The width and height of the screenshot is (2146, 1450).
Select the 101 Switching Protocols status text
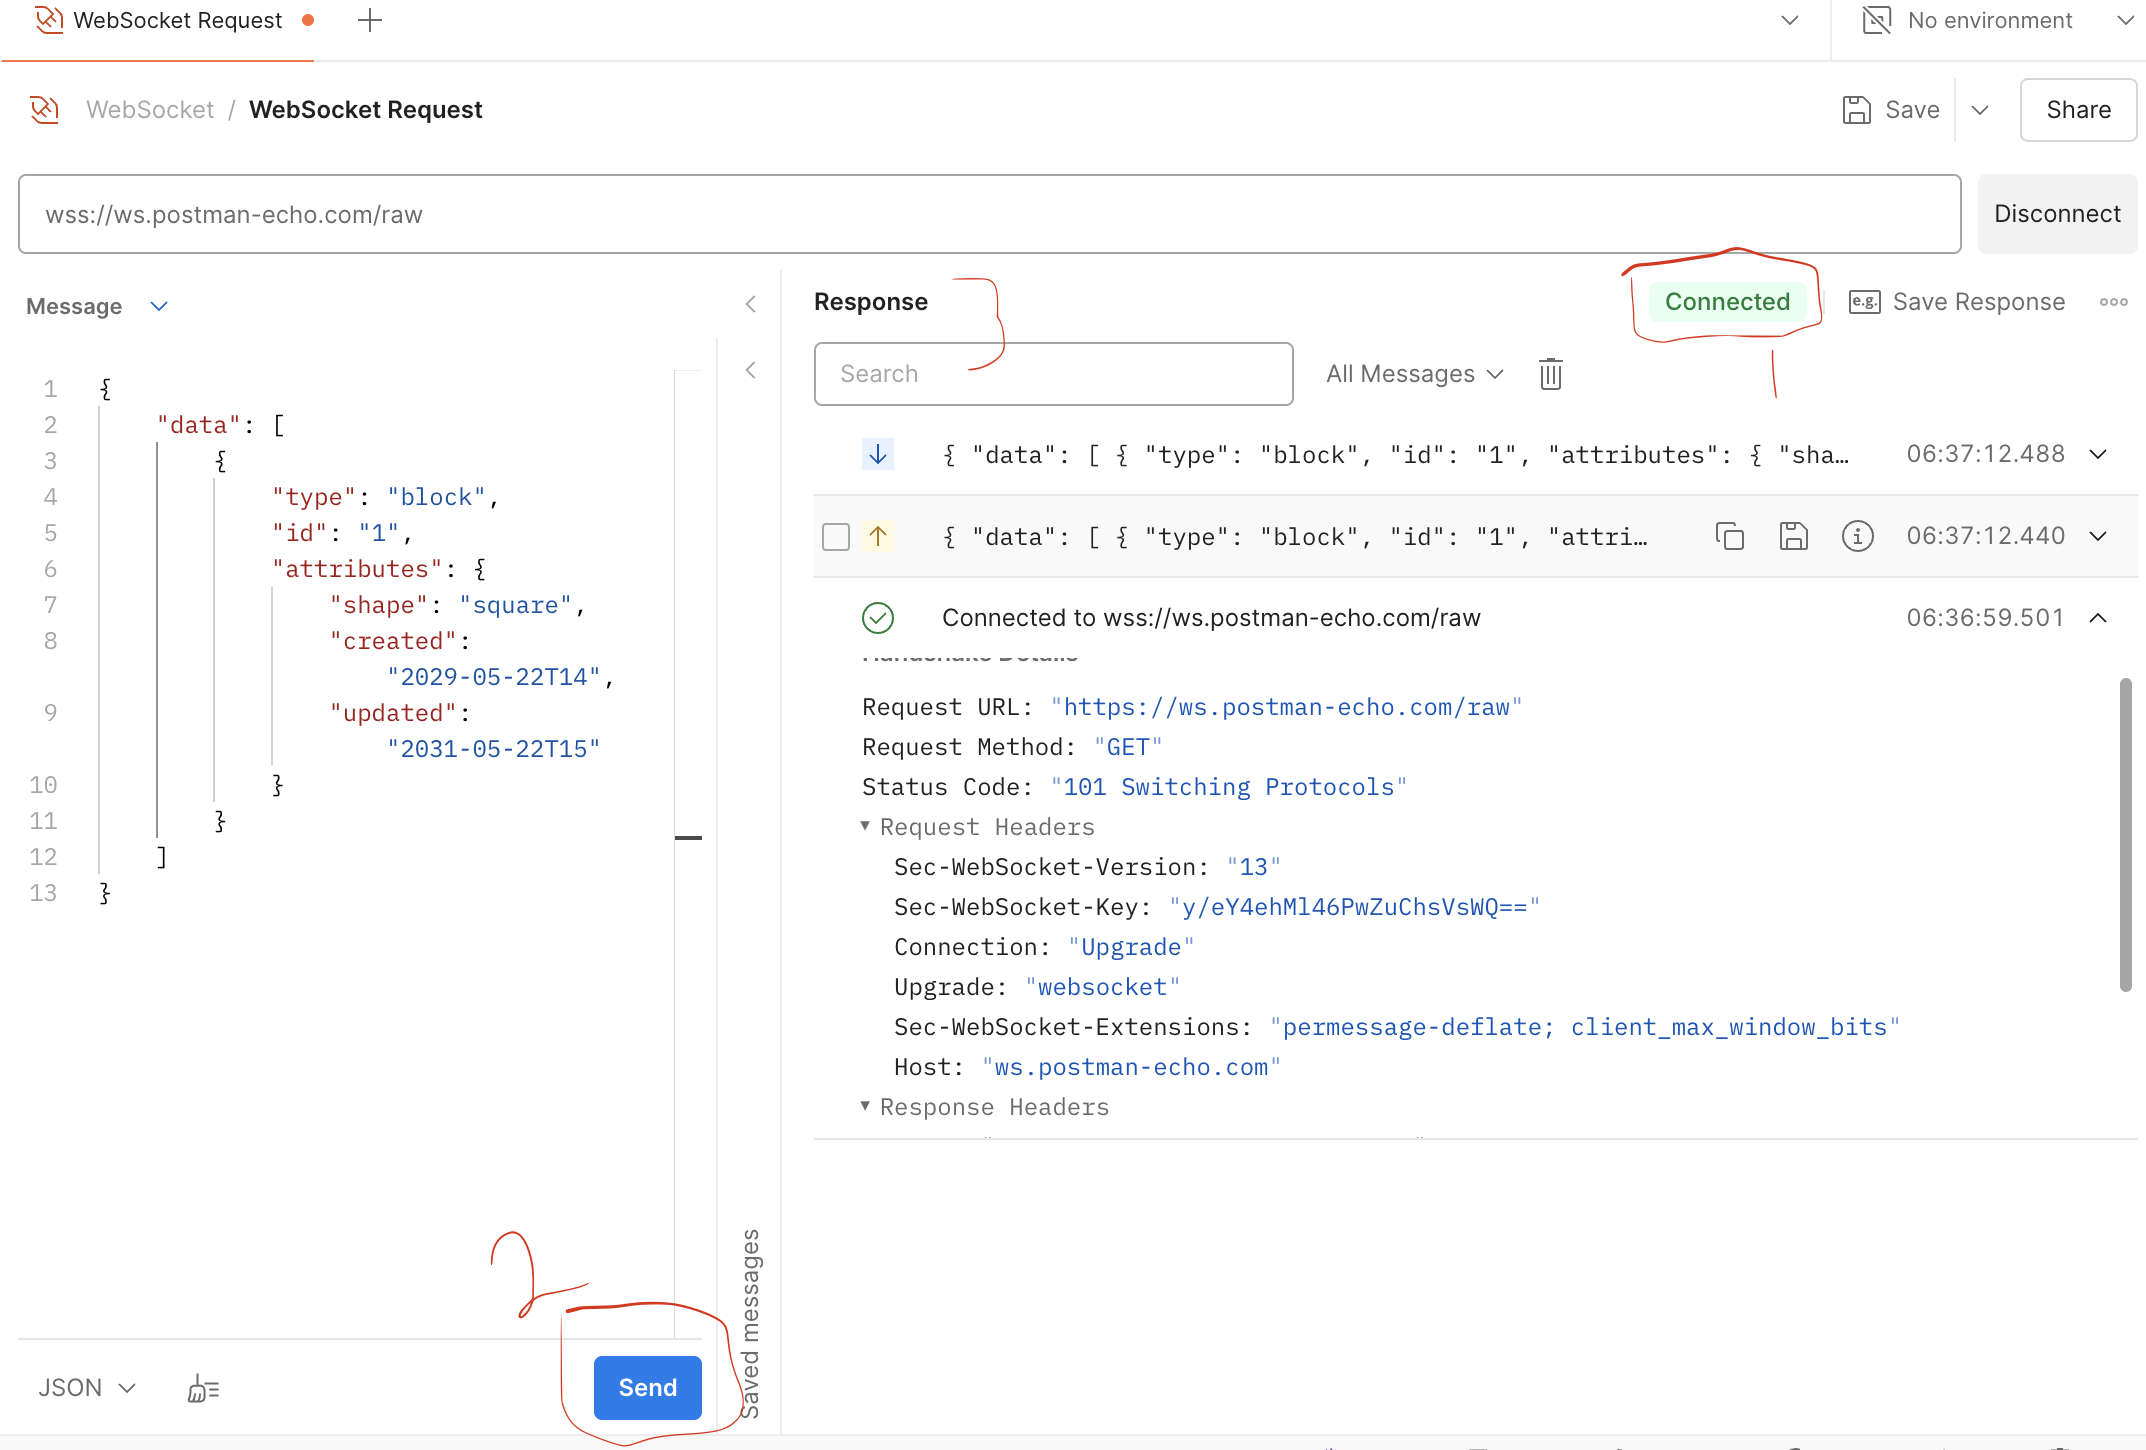click(x=1229, y=787)
